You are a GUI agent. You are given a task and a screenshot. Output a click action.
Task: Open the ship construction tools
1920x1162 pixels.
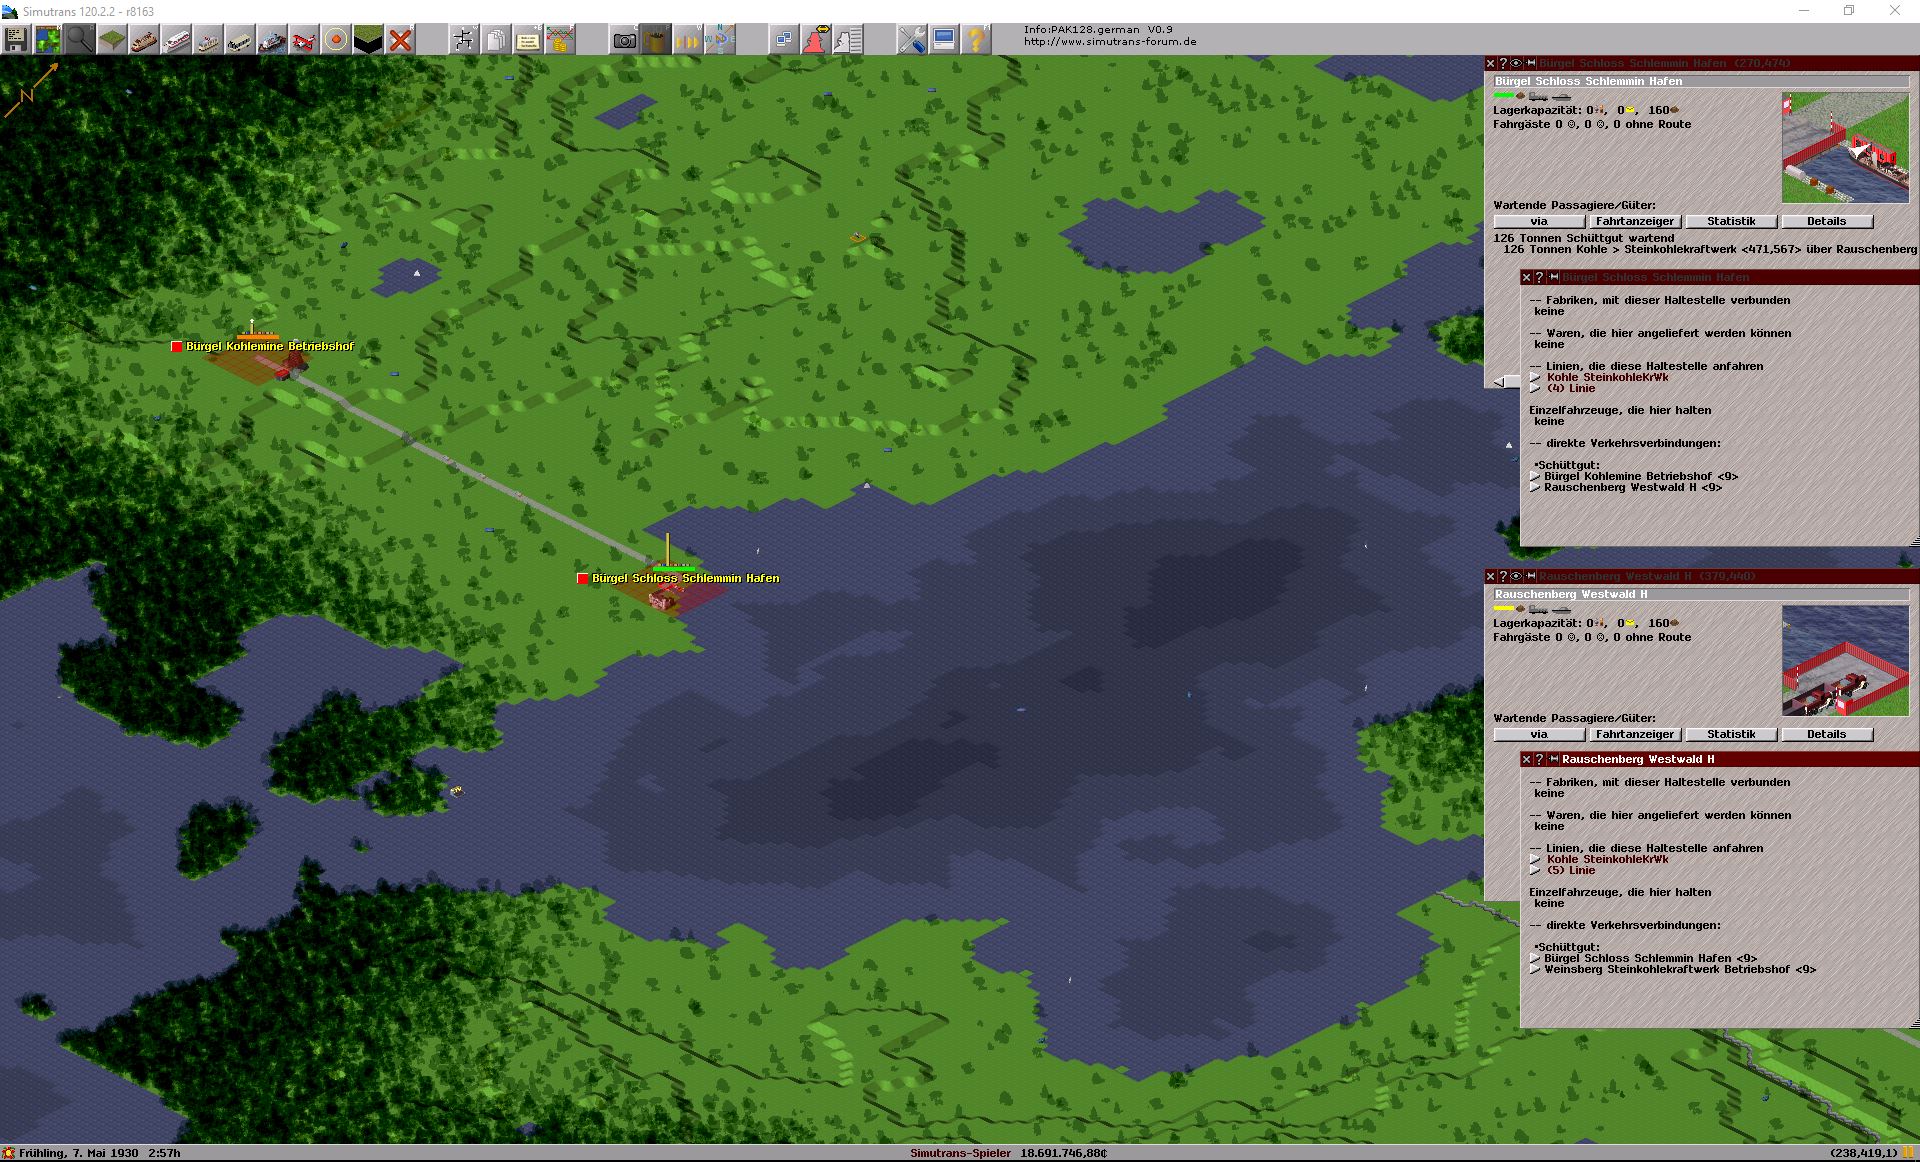tap(271, 40)
